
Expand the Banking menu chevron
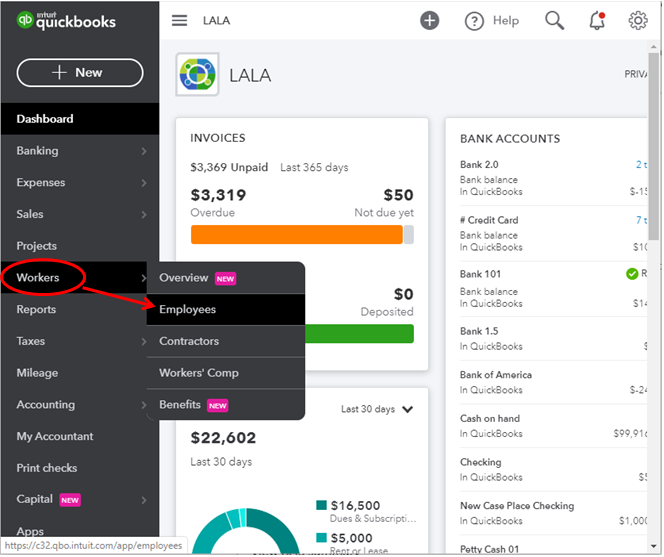tap(144, 151)
